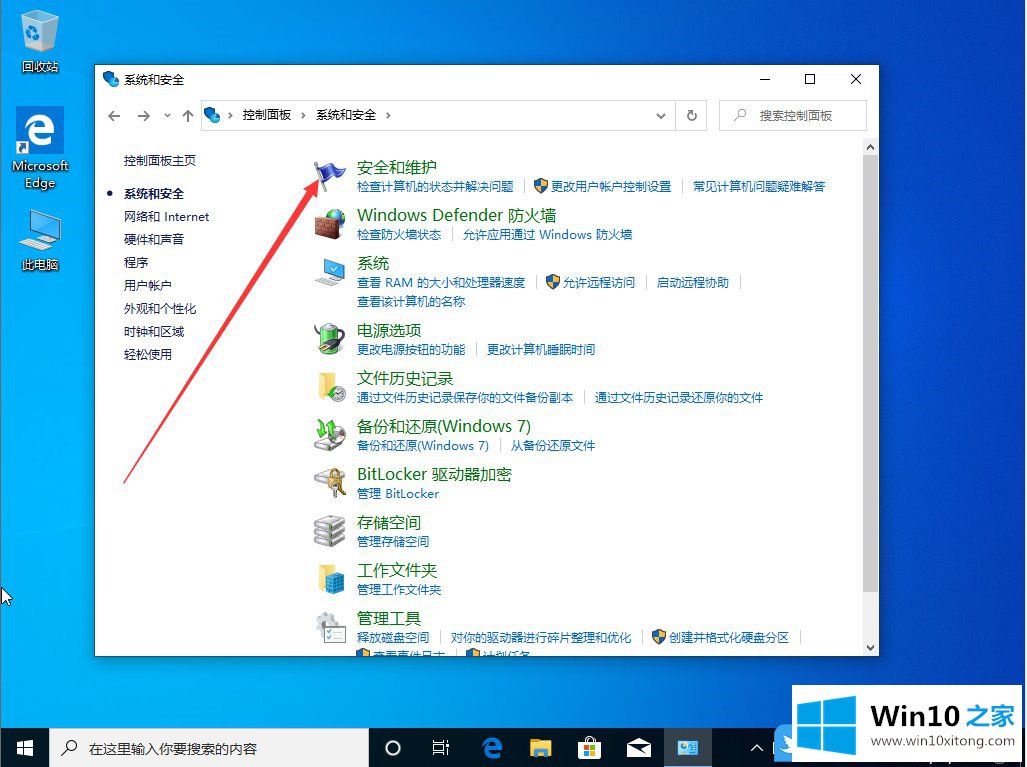Open Microsoft Store from the taskbar
This screenshot has width=1027, height=767.
point(589,747)
